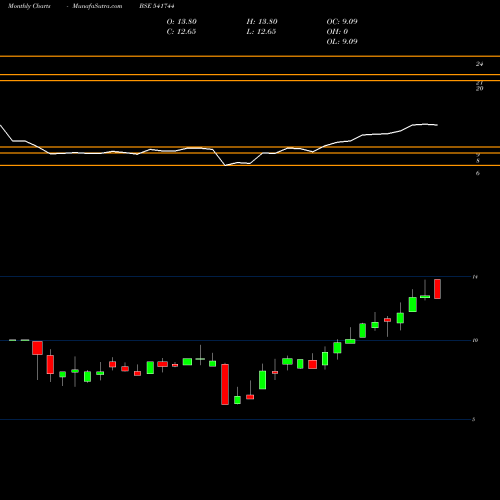
Task: Select the latest red candlestick at chart end
Action: point(437,289)
